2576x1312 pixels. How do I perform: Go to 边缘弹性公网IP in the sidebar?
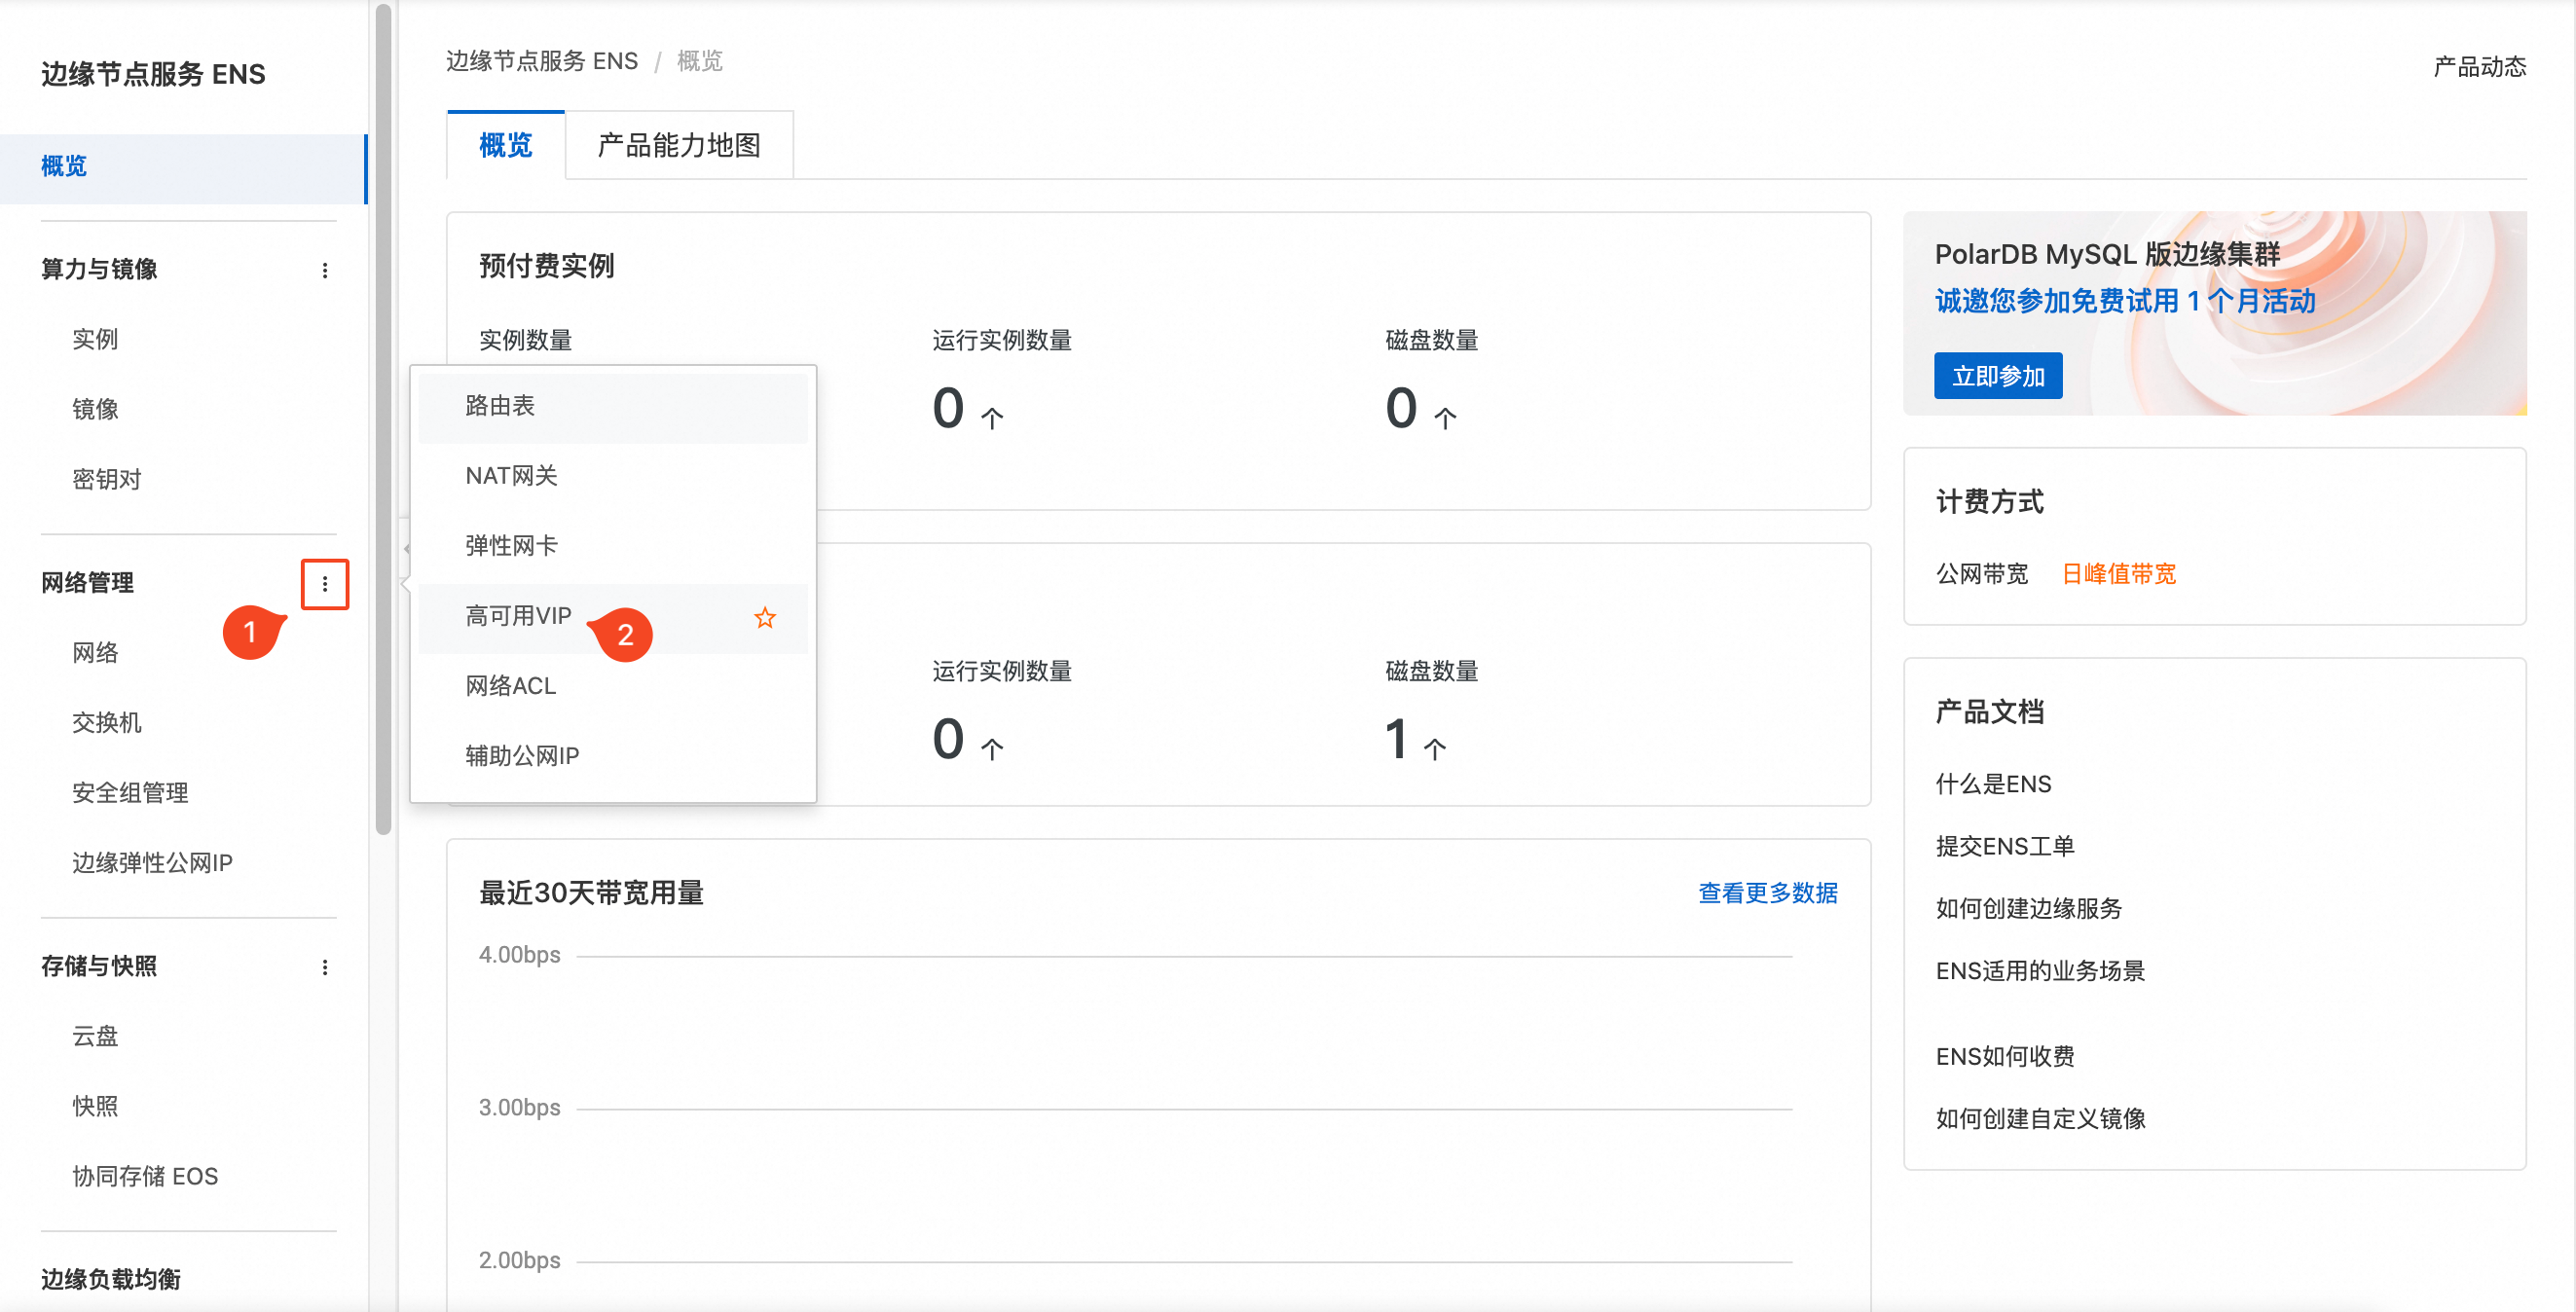point(152,862)
